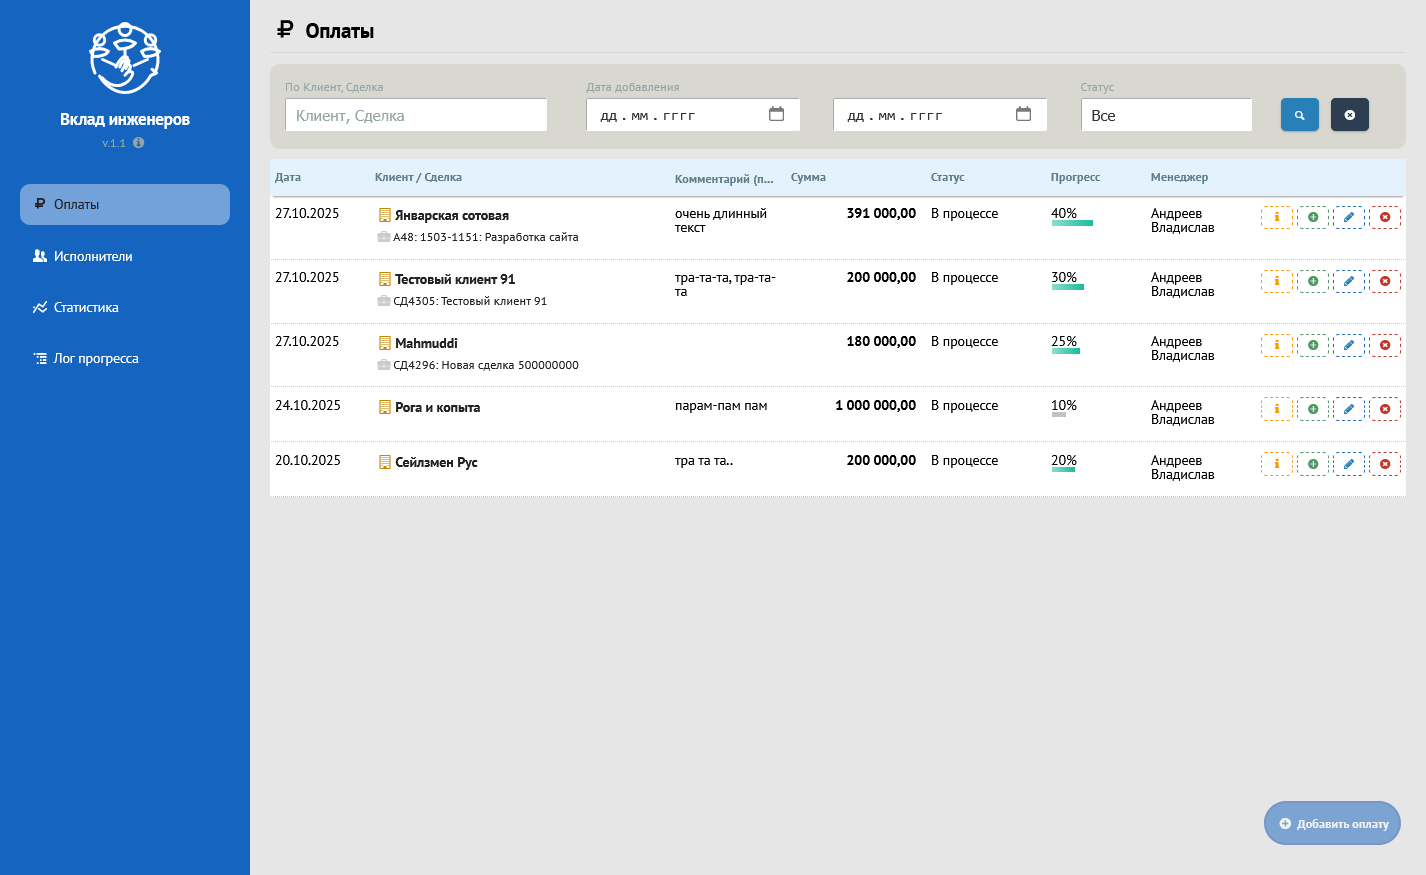The height and width of the screenshot is (875, 1426).
Task: Go to Статистика in the sidebar
Action: click(86, 307)
